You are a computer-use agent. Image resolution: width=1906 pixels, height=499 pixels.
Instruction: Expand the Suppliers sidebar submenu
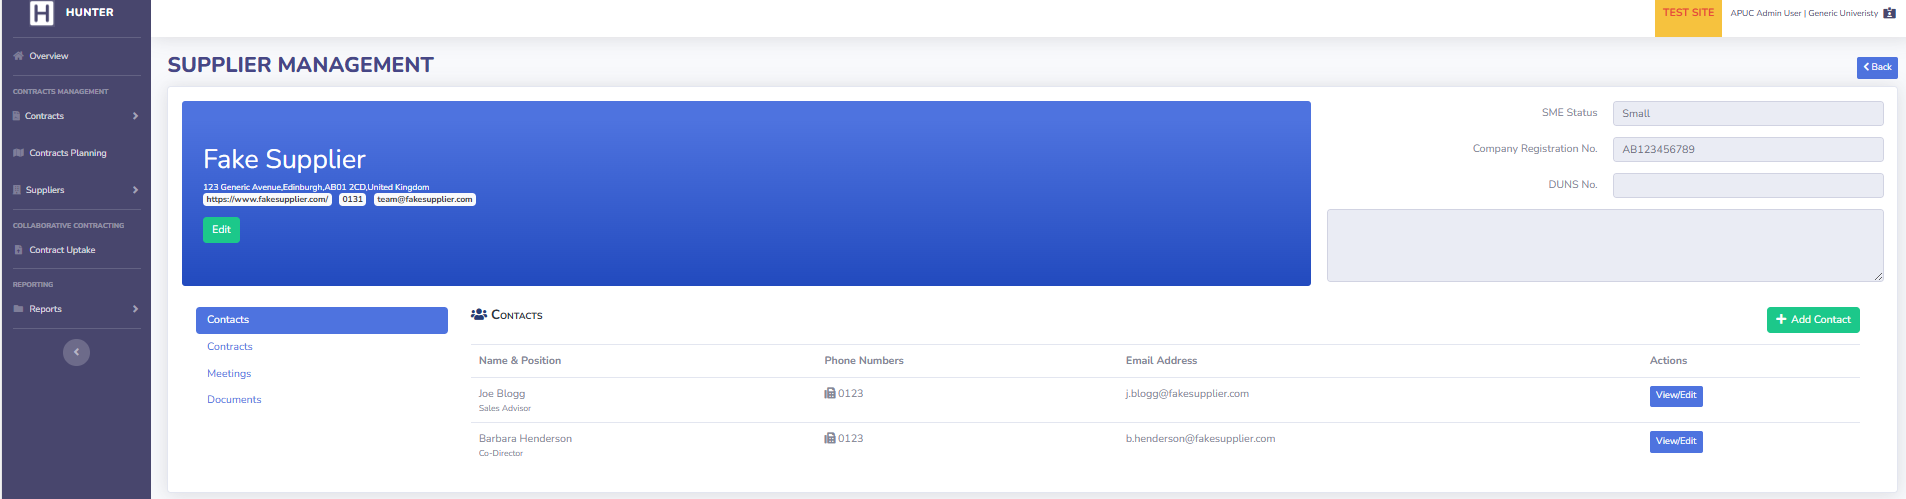pos(135,190)
